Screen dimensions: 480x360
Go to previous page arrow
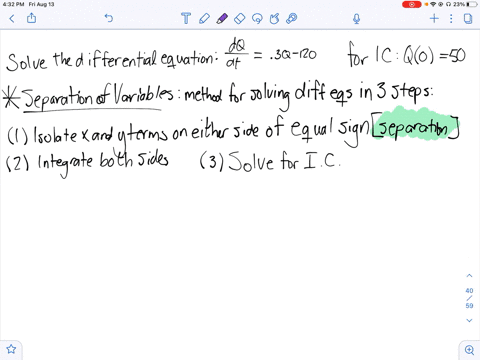pos(469,276)
